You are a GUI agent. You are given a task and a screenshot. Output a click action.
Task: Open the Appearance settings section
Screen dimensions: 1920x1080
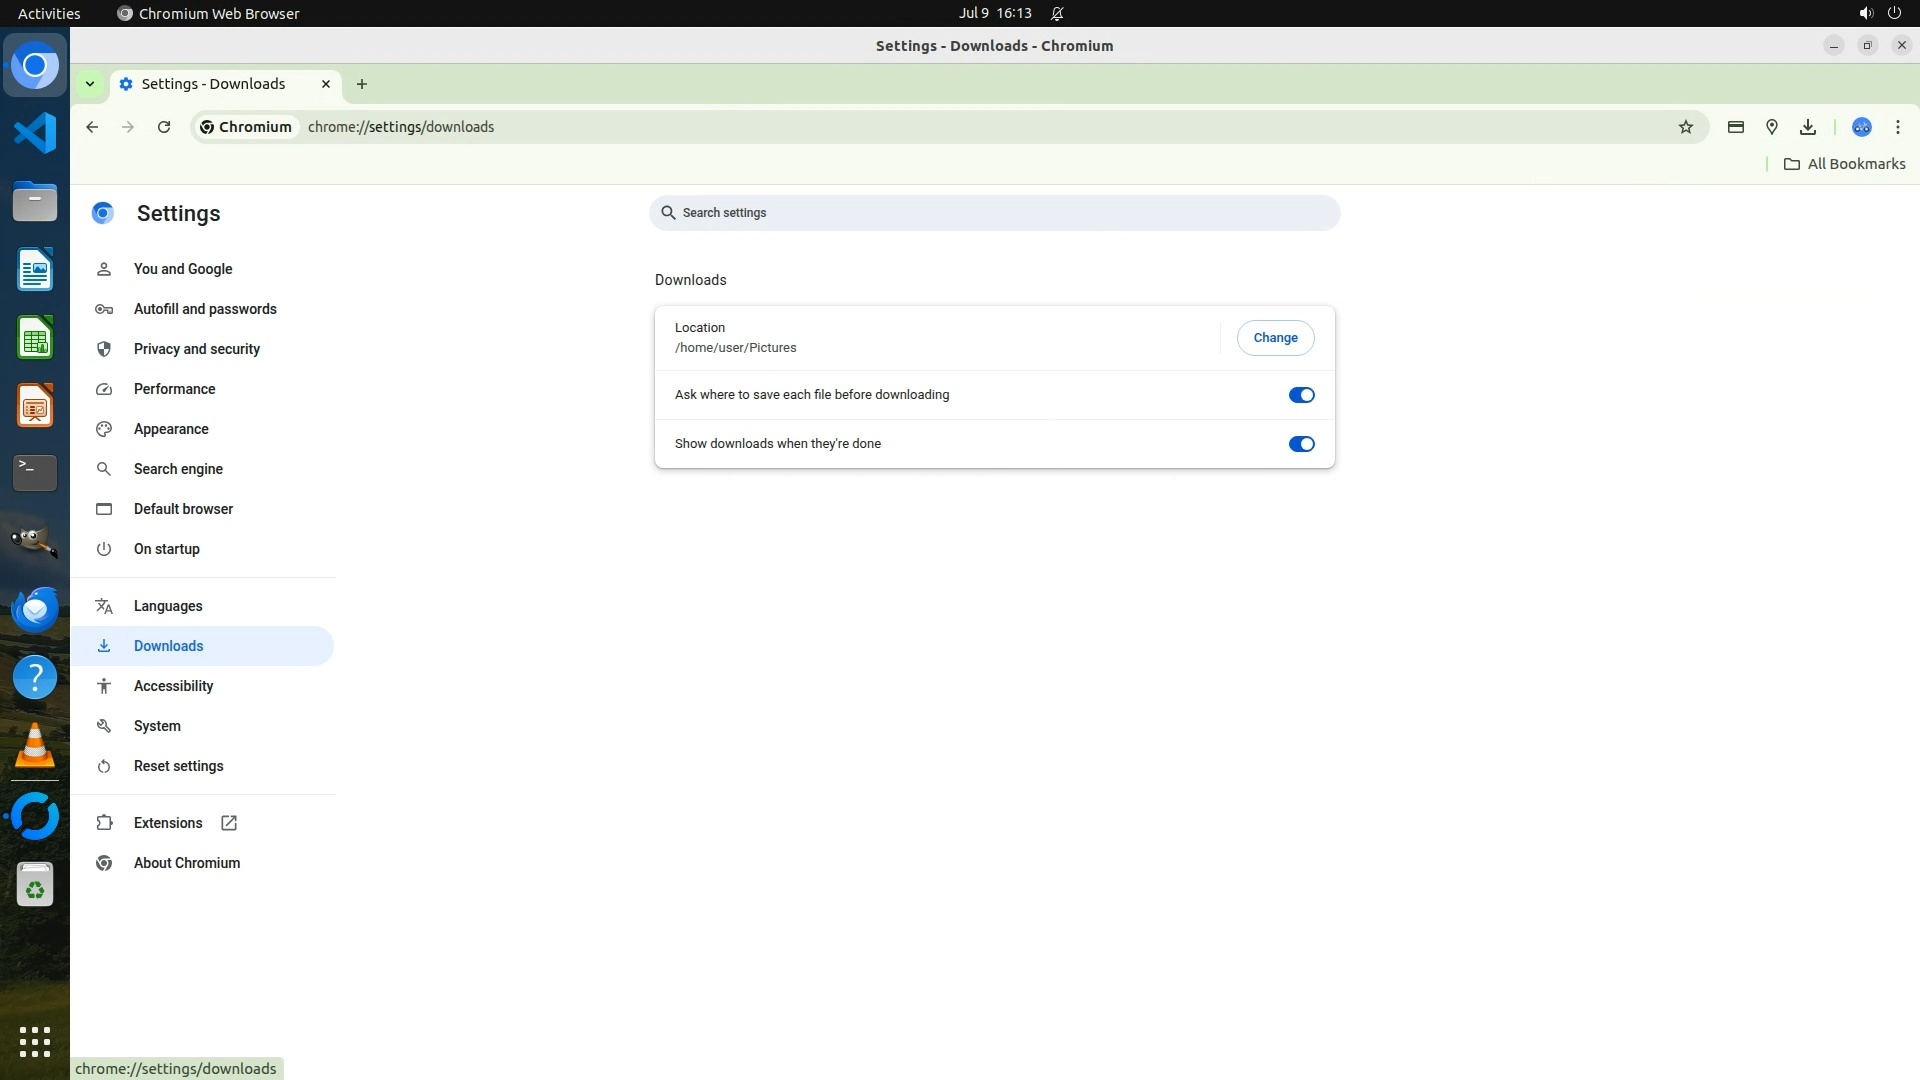coord(171,429)
